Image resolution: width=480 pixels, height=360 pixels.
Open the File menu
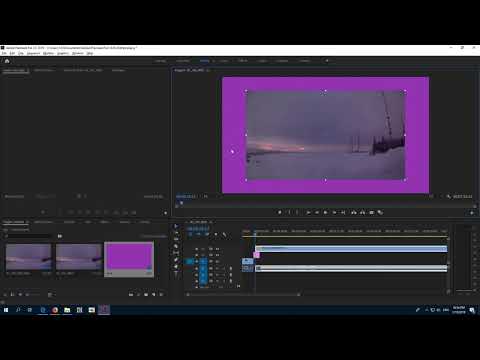[4, 53]
